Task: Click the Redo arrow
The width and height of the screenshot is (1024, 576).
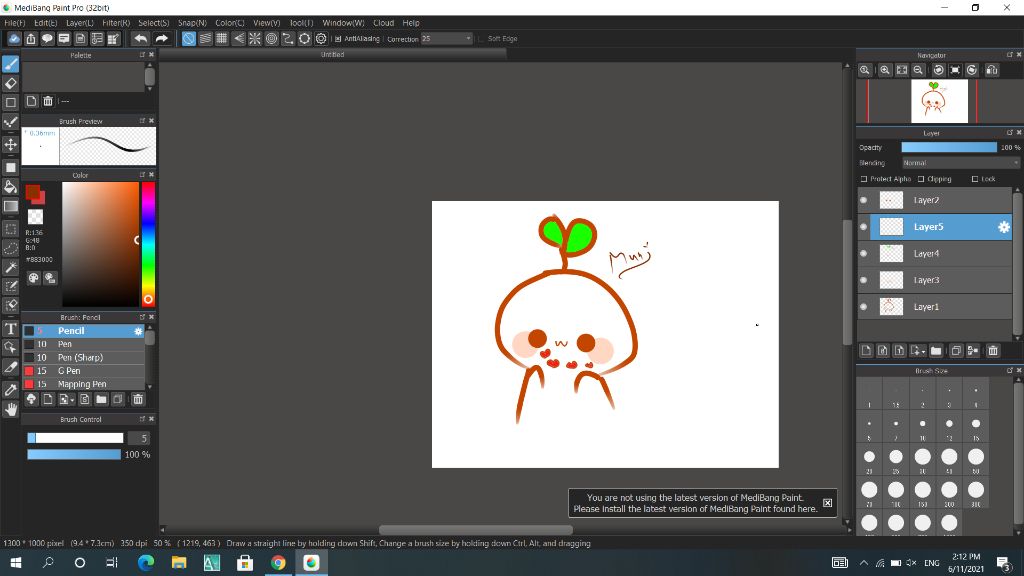Action: click(161, 39)
